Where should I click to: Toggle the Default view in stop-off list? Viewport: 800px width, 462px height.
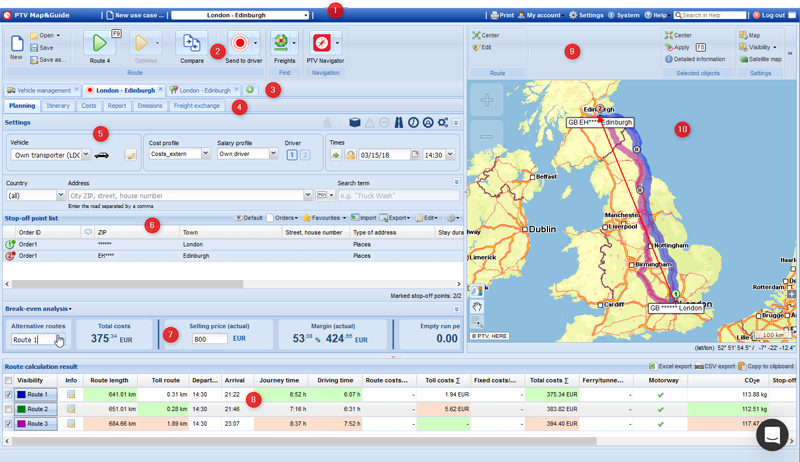(248, 218)
